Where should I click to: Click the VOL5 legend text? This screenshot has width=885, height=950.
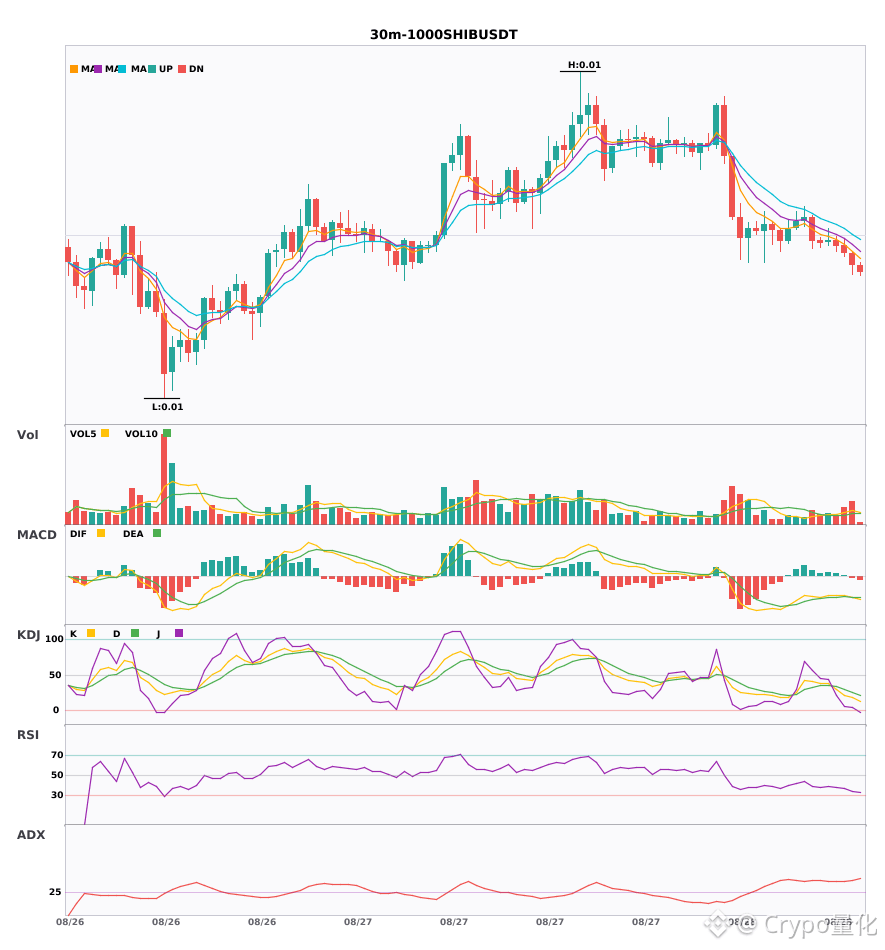coord(83,434)
